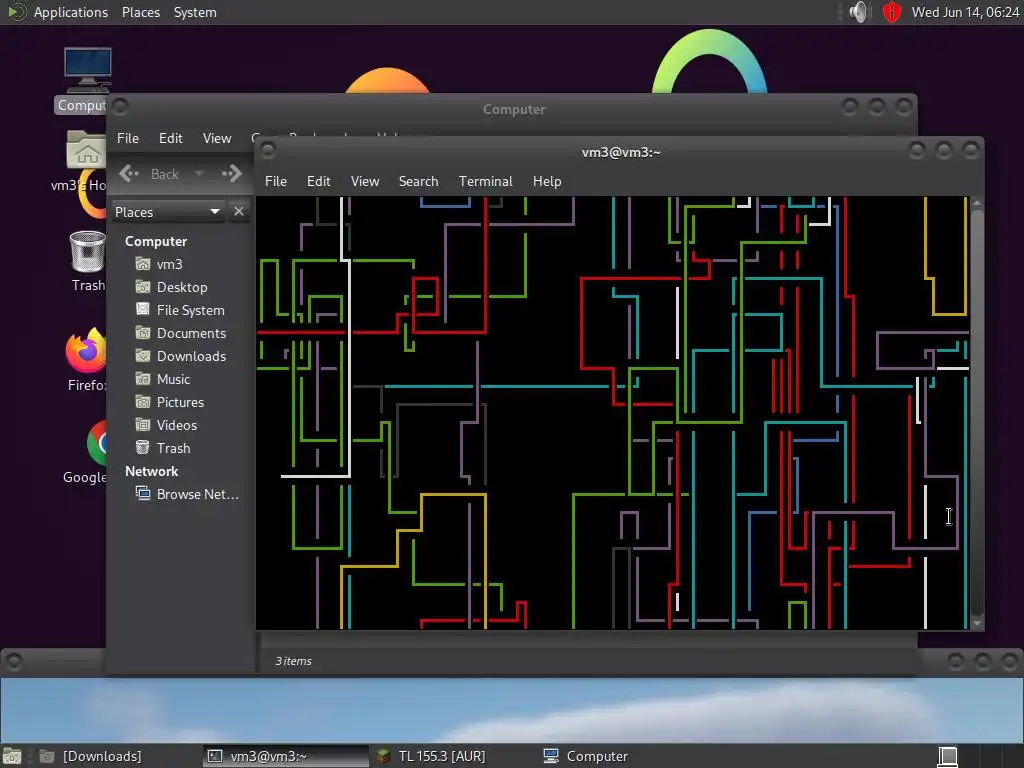
Task: Select Pictures in the Places list
Action: pos(180,402)
